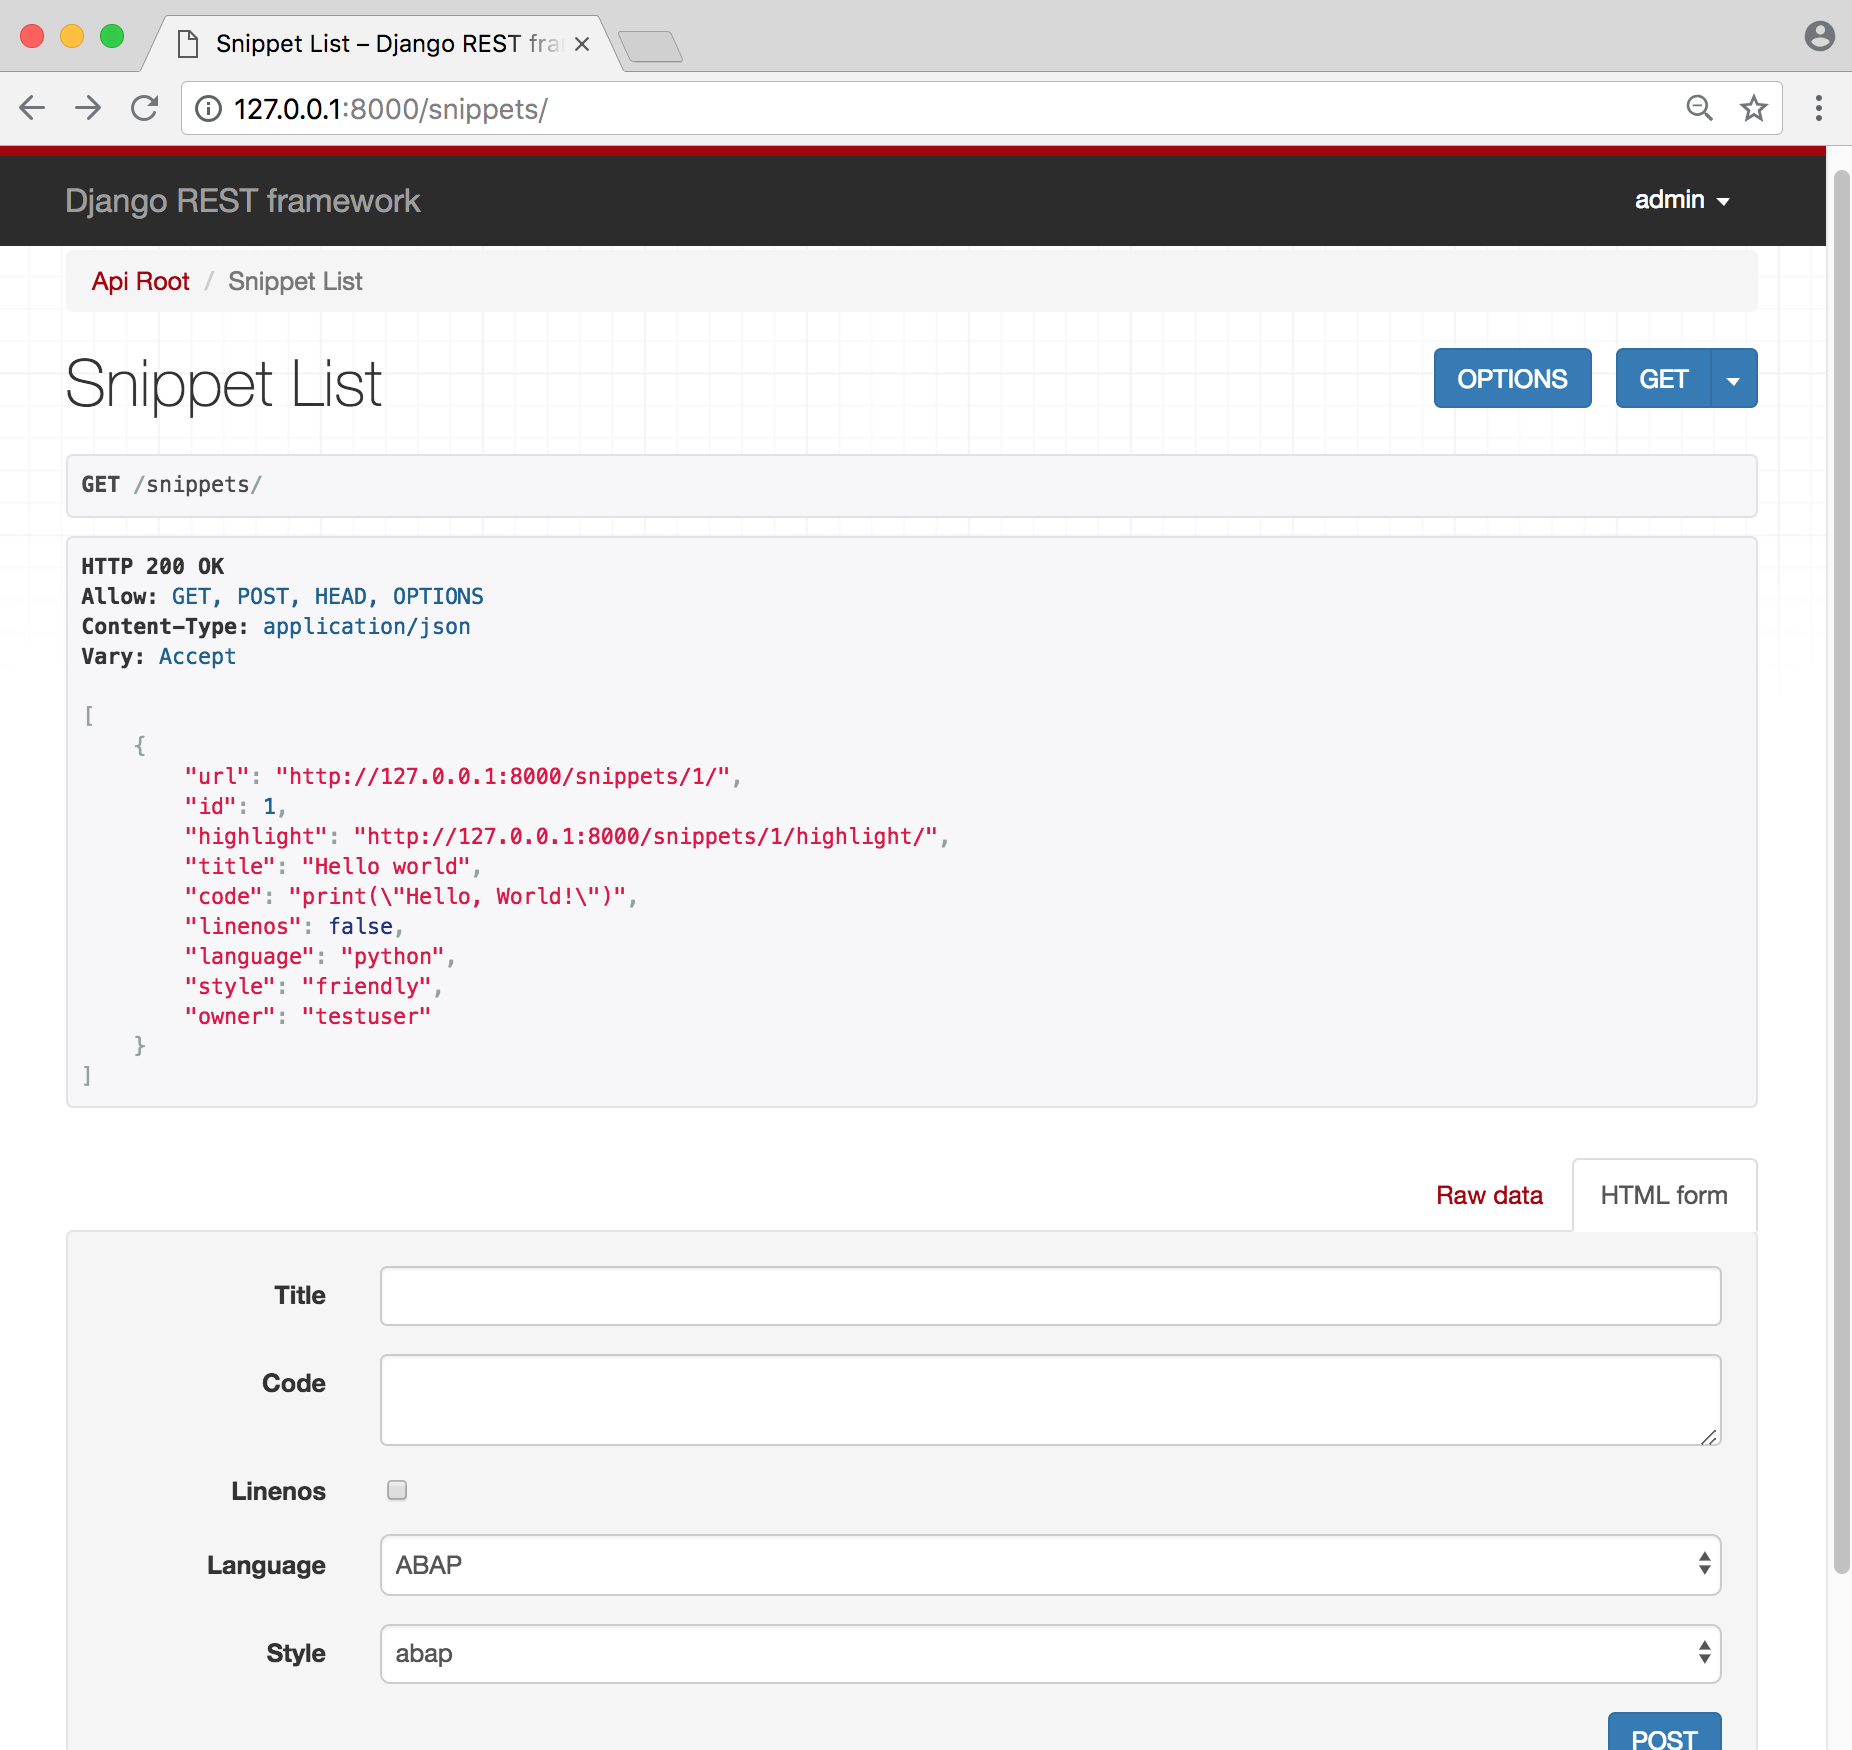Click the linenos "false" value
This screenshot has height=1750, width=1852.
coord(361,927)
